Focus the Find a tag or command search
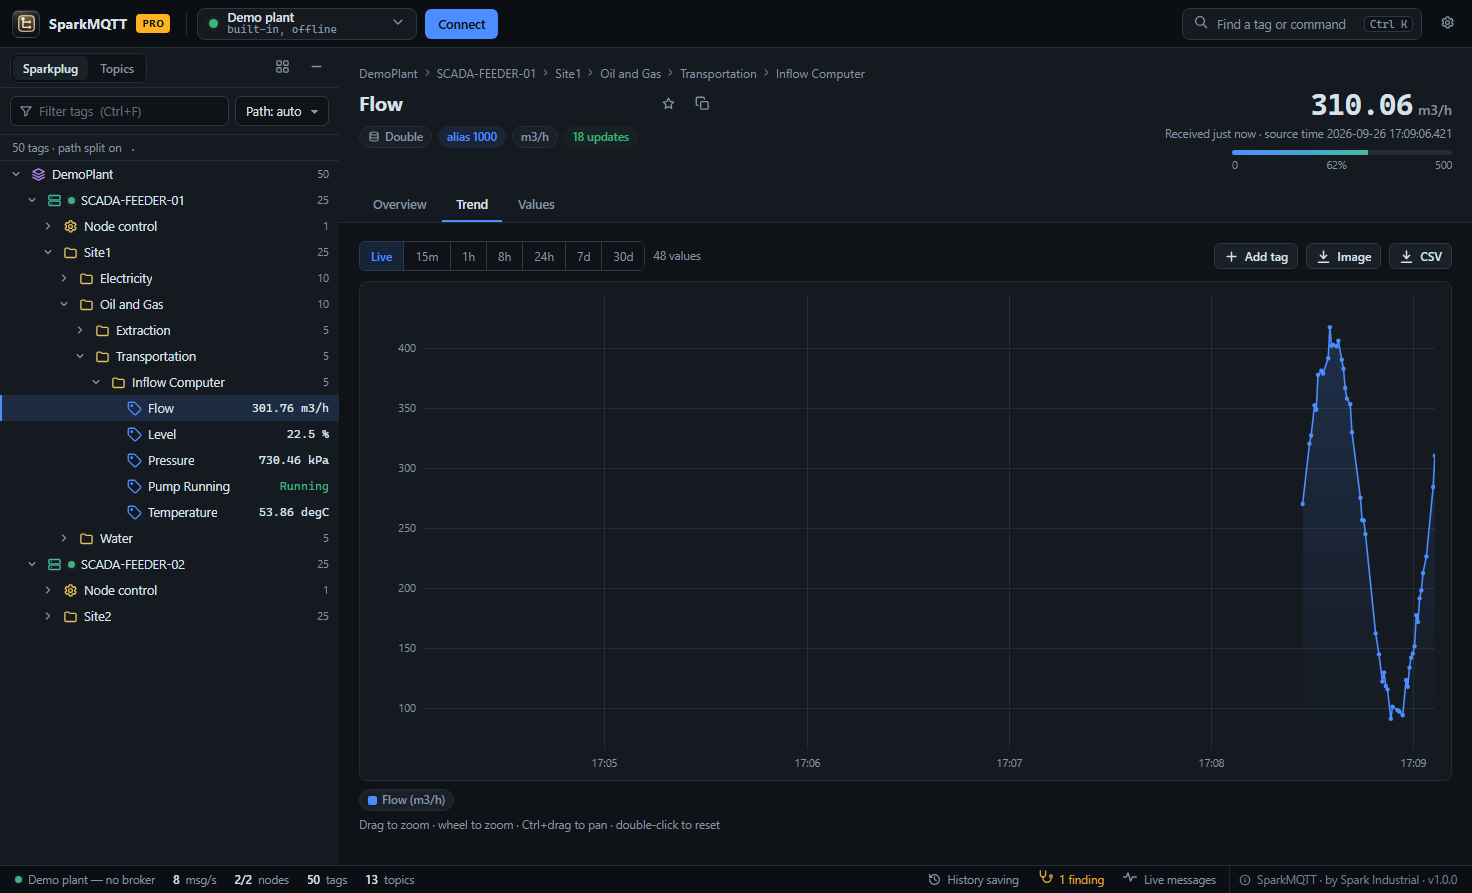 pyautogui.click(x=1301, y=24)
